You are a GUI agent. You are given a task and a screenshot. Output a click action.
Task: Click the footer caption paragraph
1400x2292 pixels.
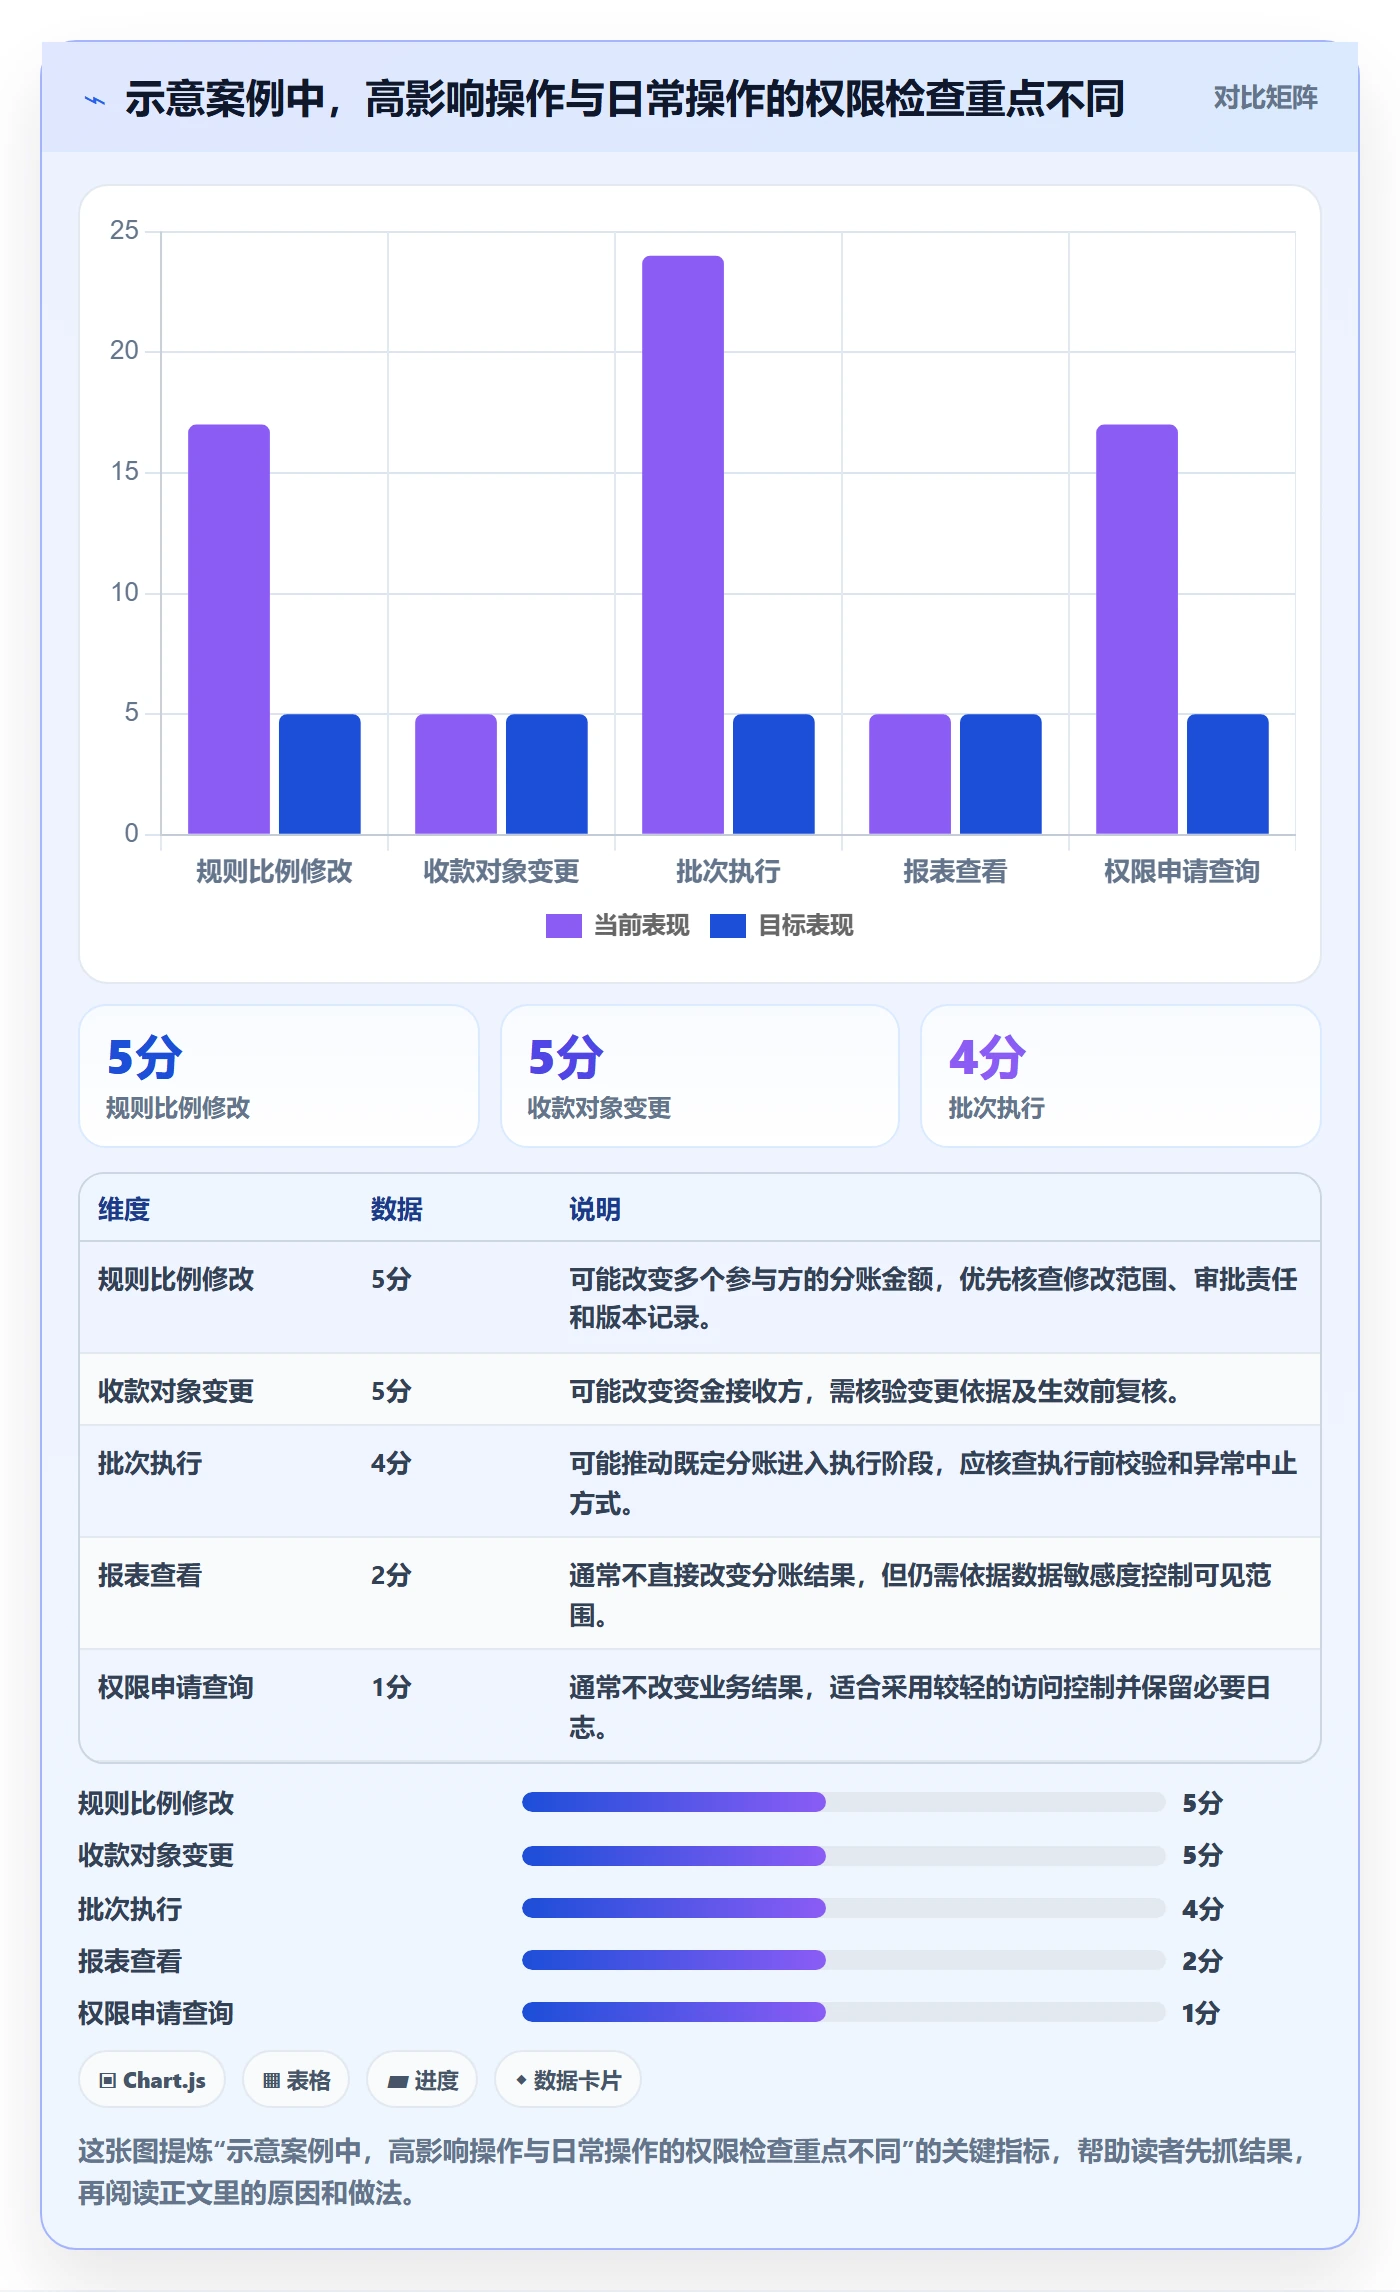coord(693,2171)
